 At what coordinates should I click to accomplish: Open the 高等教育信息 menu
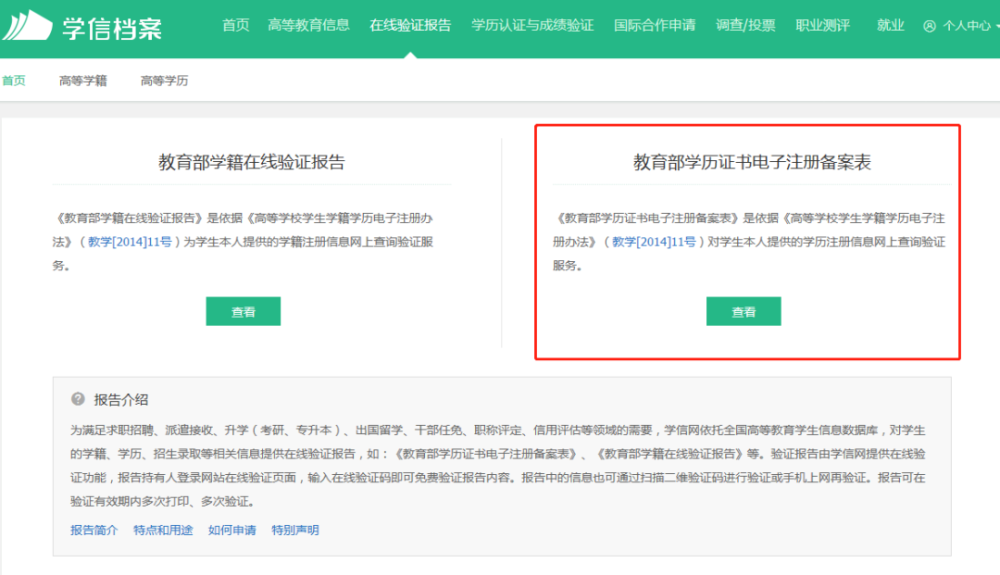click(x=309, y=25)
